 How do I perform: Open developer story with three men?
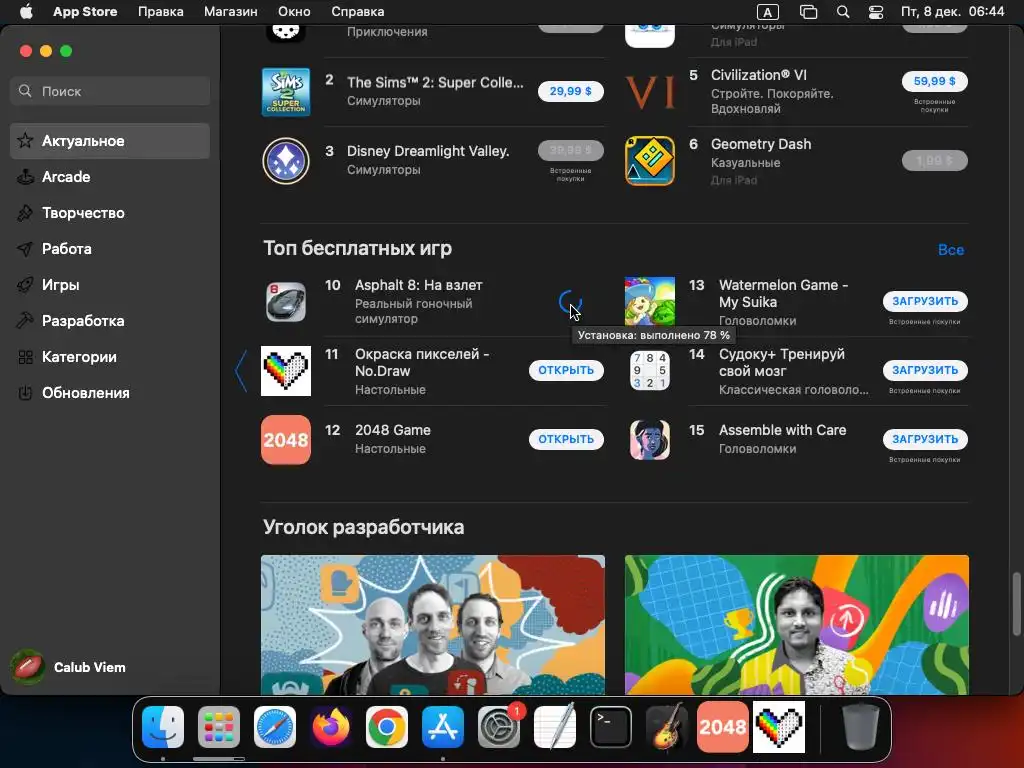[x=433, y=625]
